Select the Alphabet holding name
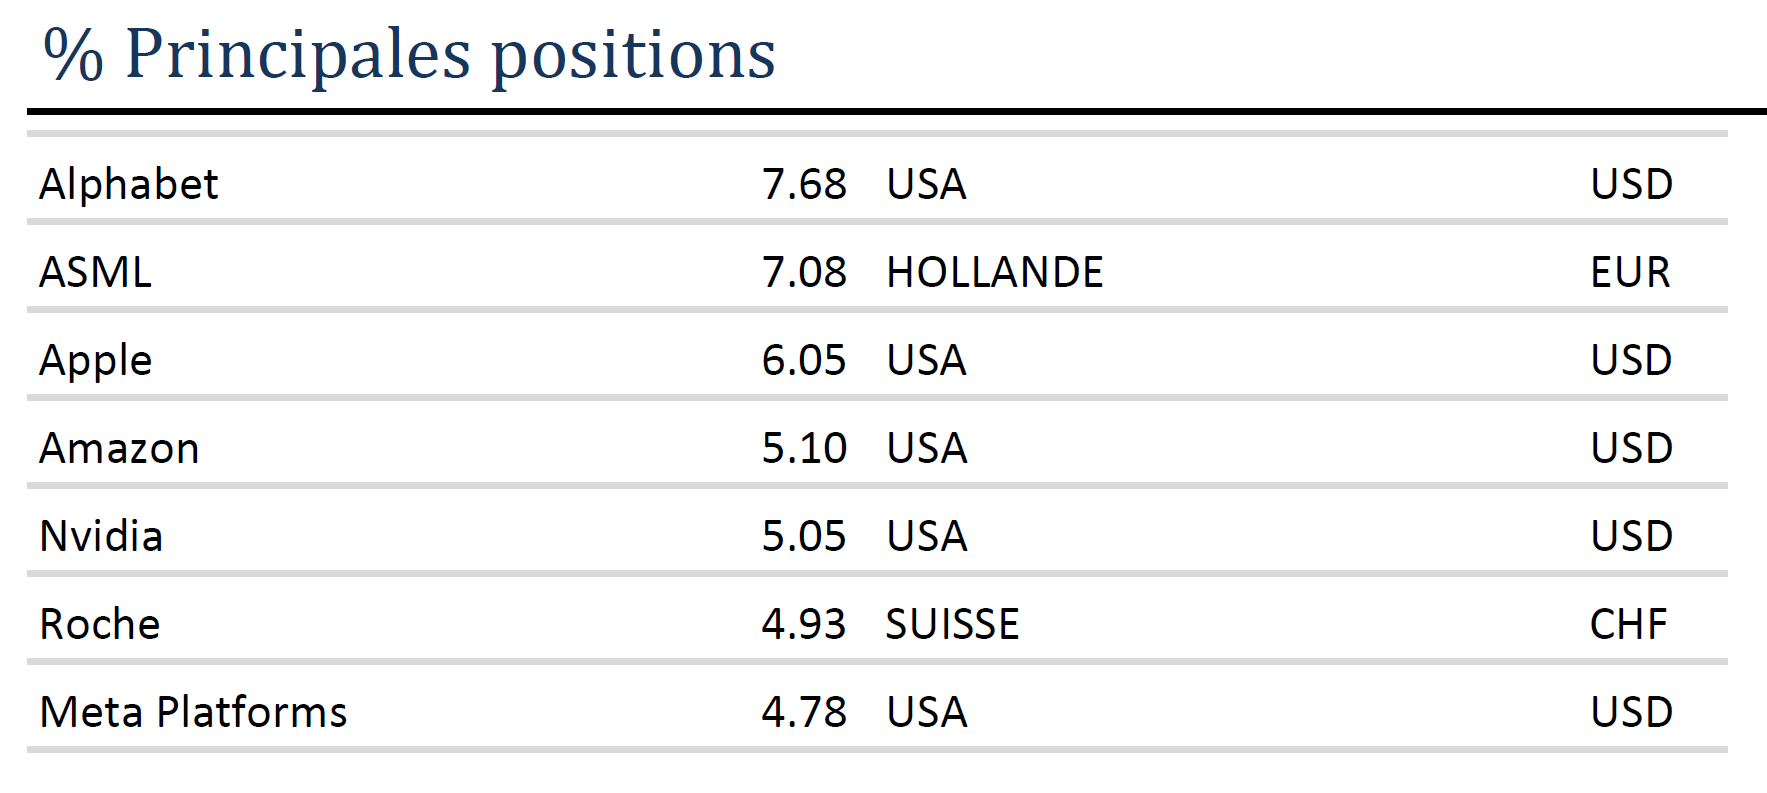The width and height of the screenshot is (1767, 793). pos(128,184)
